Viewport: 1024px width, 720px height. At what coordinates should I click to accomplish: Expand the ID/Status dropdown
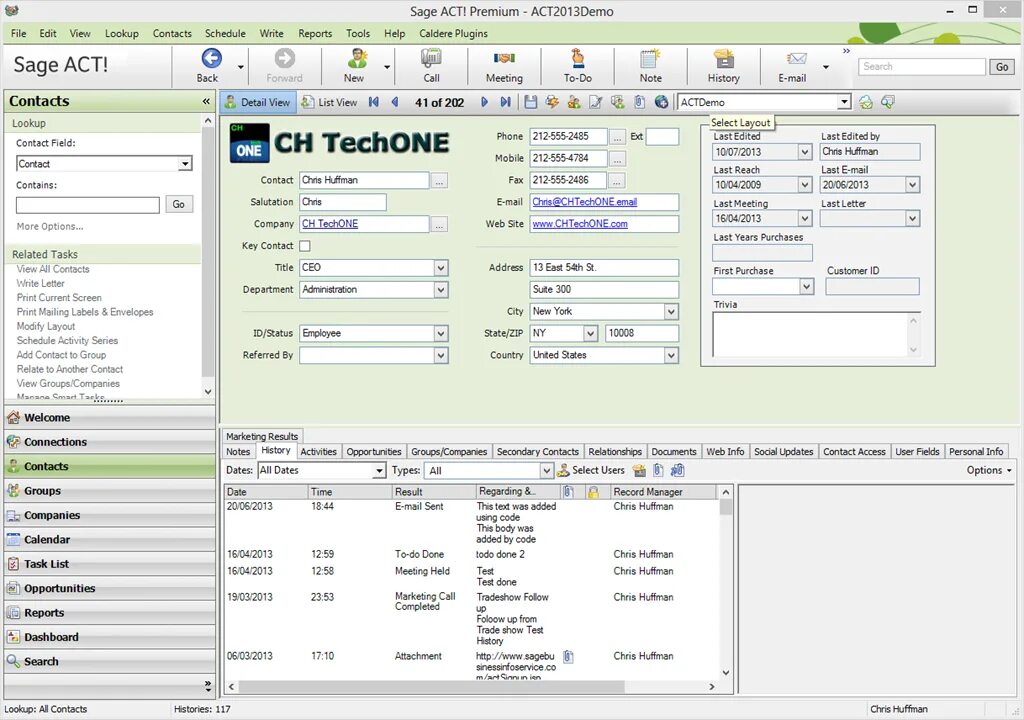point(441,333)
